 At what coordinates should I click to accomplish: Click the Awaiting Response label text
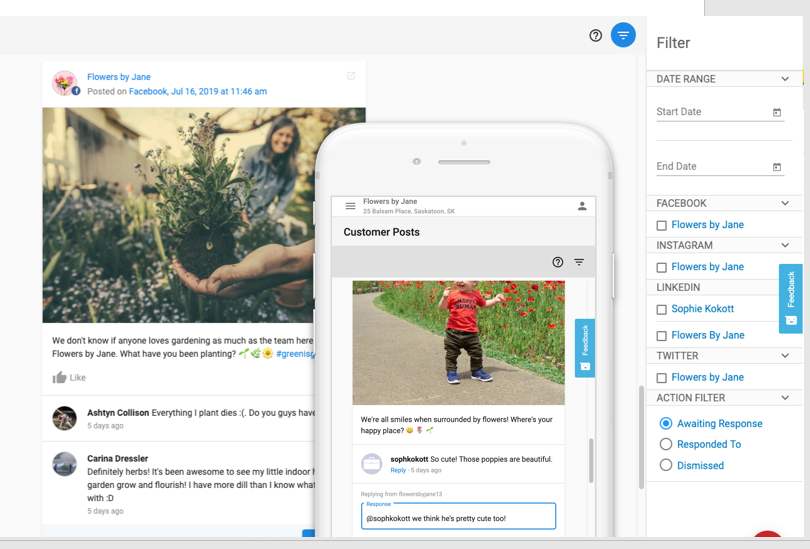(x=720, y=423)
